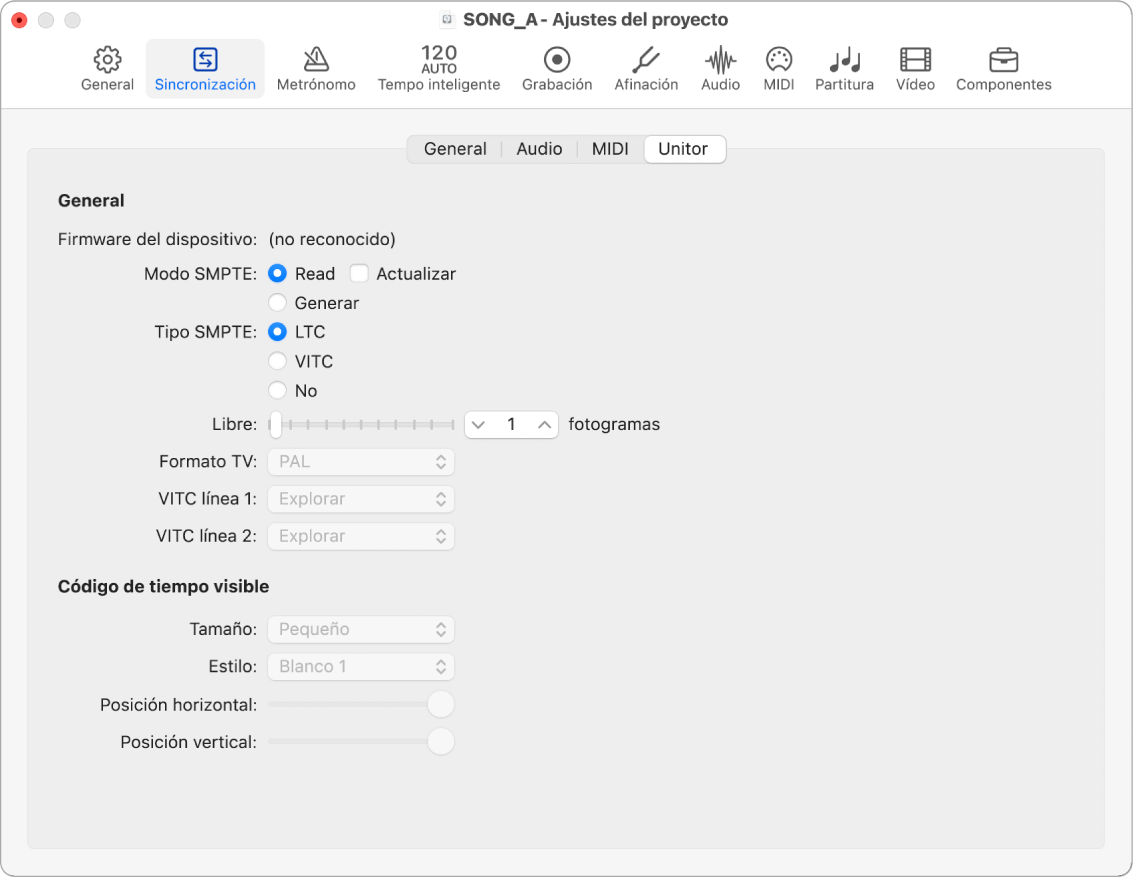Increase Libre fotogramas with up chevron

pos(544,425)
